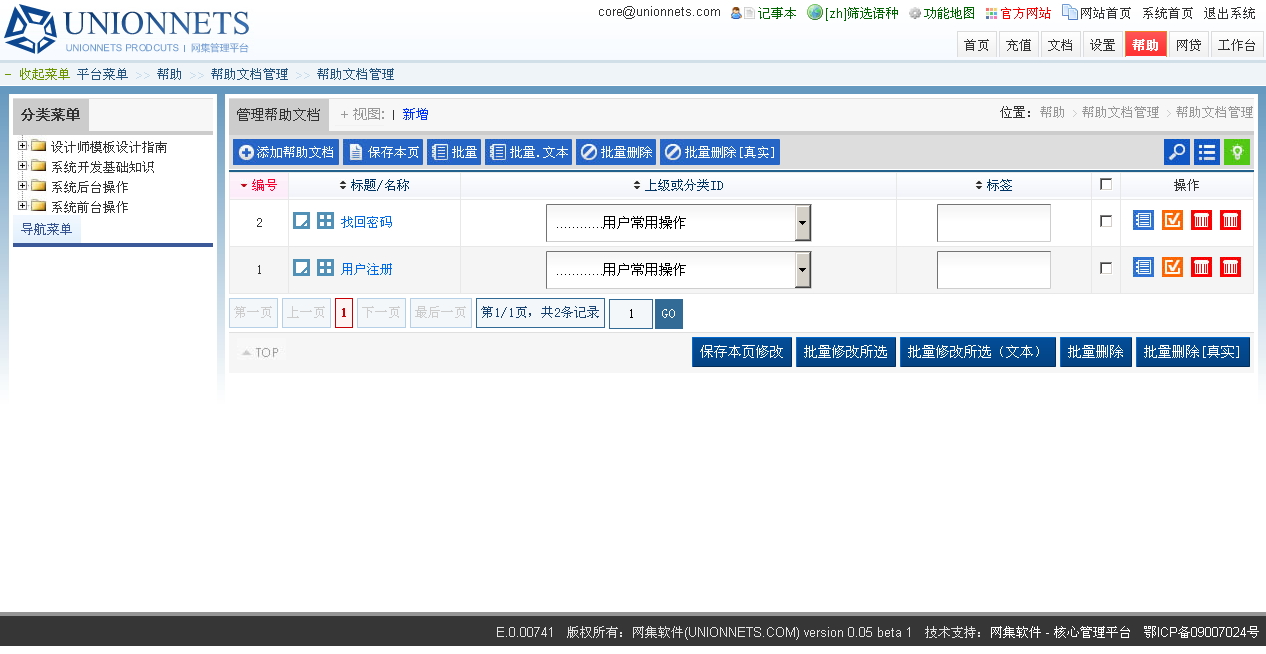
Task: Click the orange checkmark icon for 找回密码
Action: tap(1172, 220)
